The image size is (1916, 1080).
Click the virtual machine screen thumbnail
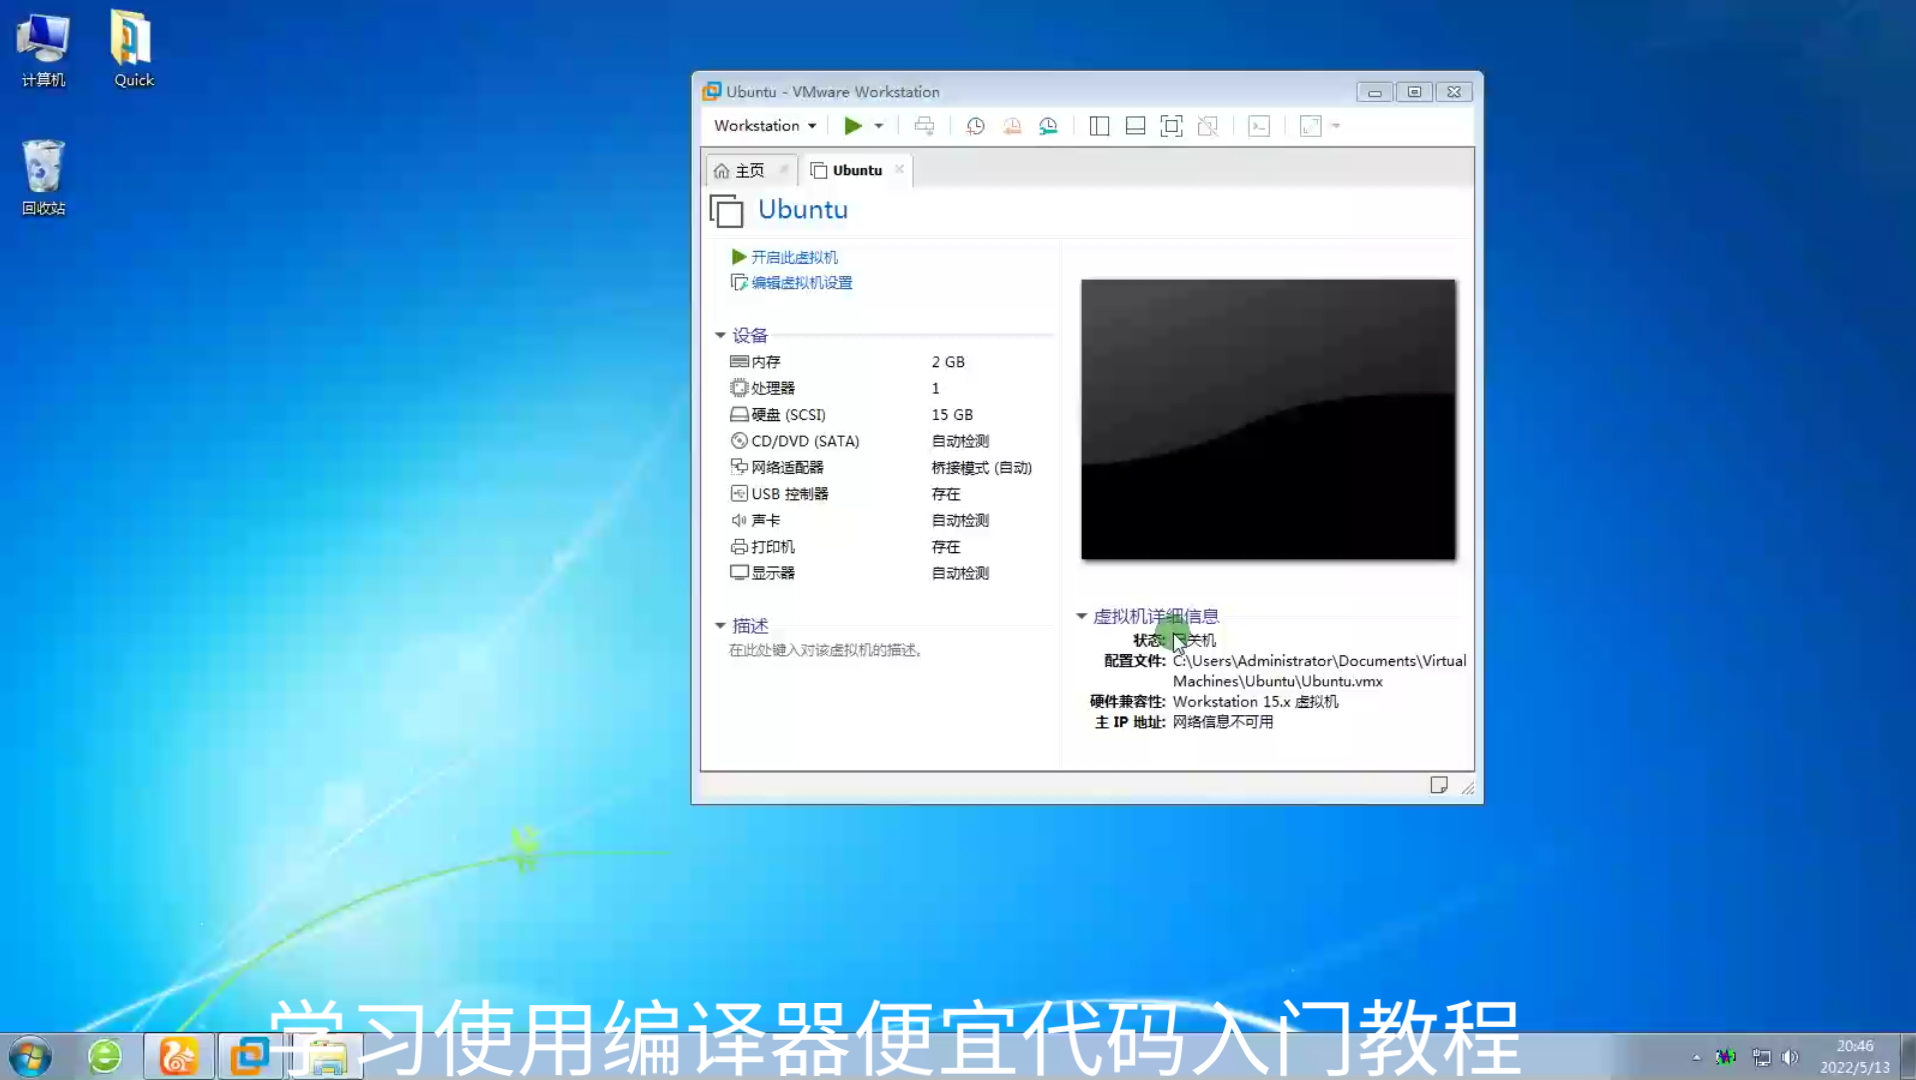tap(1268, 420)
